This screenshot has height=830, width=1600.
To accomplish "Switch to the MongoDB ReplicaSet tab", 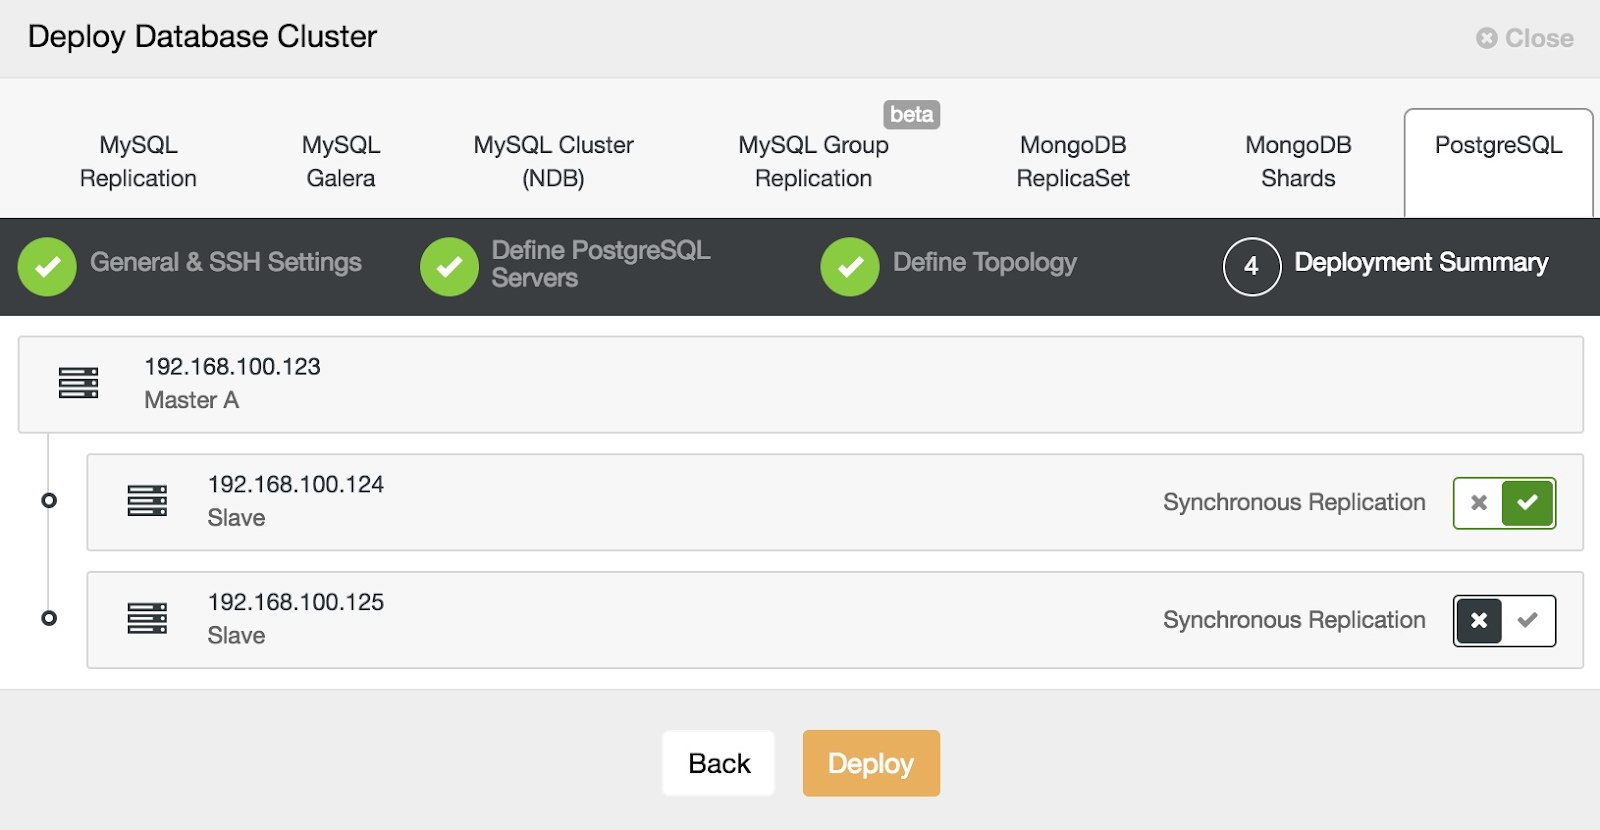I will (x=1073, y=162).
